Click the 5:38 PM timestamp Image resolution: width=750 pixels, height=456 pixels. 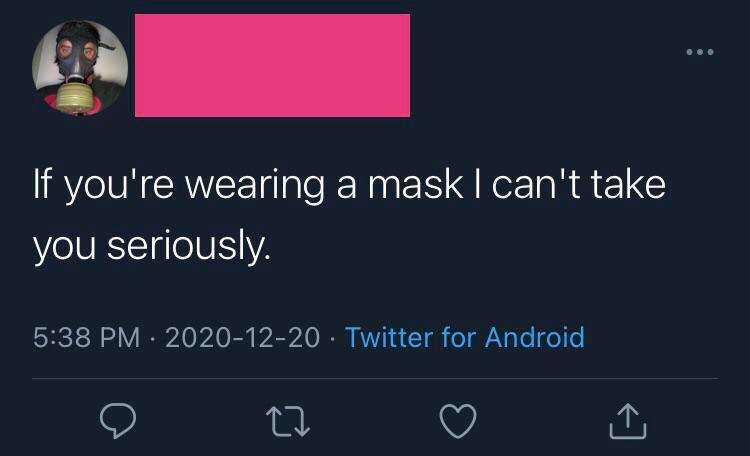(x=87, y=337)
